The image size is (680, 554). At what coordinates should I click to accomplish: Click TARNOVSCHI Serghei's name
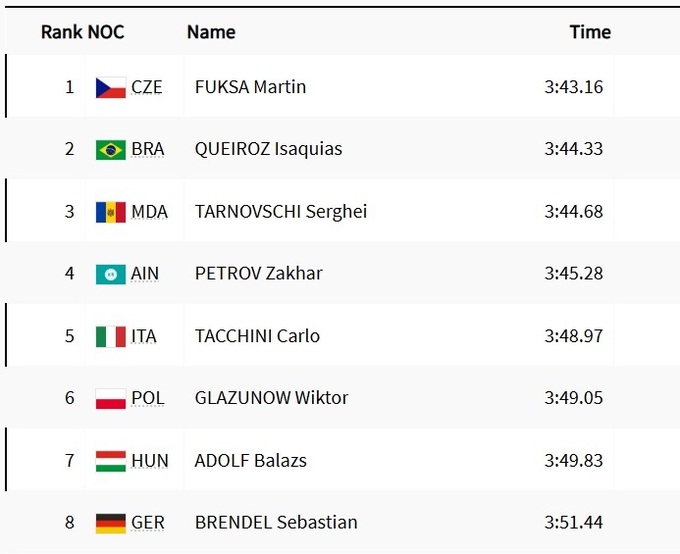(280, 212)
